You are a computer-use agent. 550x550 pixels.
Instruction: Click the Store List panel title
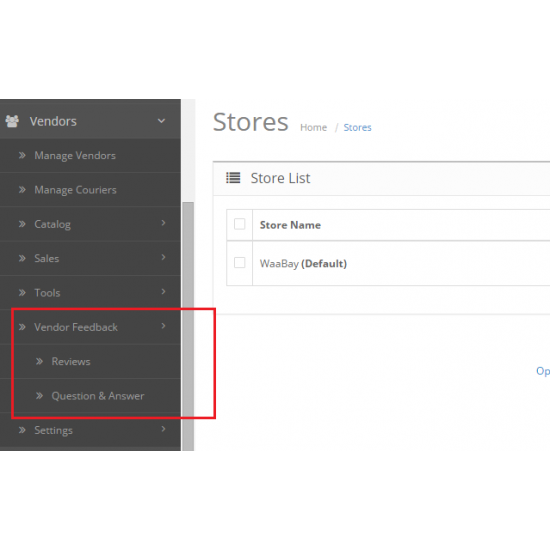click(280, 178)
